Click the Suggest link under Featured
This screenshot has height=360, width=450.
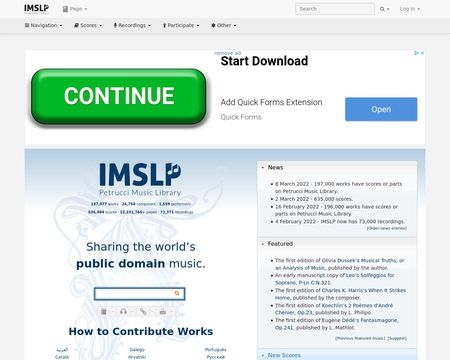click(x=397, y=338)
